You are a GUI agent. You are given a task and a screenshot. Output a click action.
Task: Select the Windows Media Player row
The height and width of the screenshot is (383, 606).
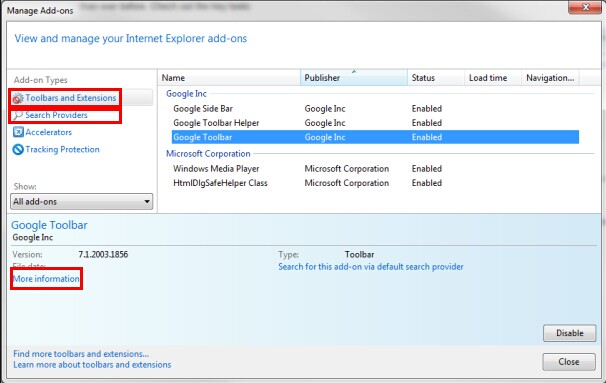[x=375, y=169]
